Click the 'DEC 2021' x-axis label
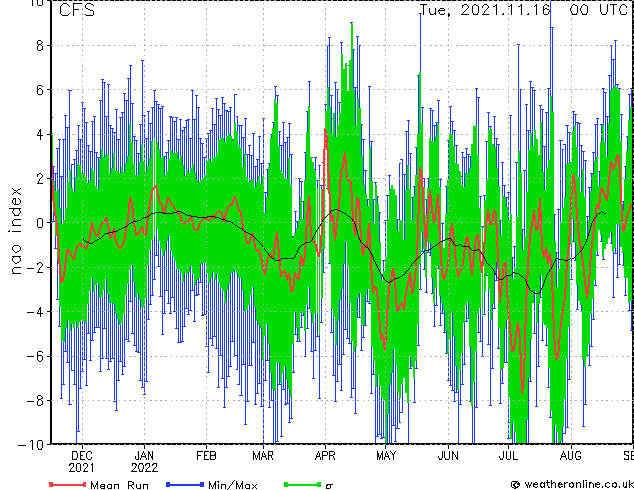This screenshot has height=490, width=634. [82, 462]
